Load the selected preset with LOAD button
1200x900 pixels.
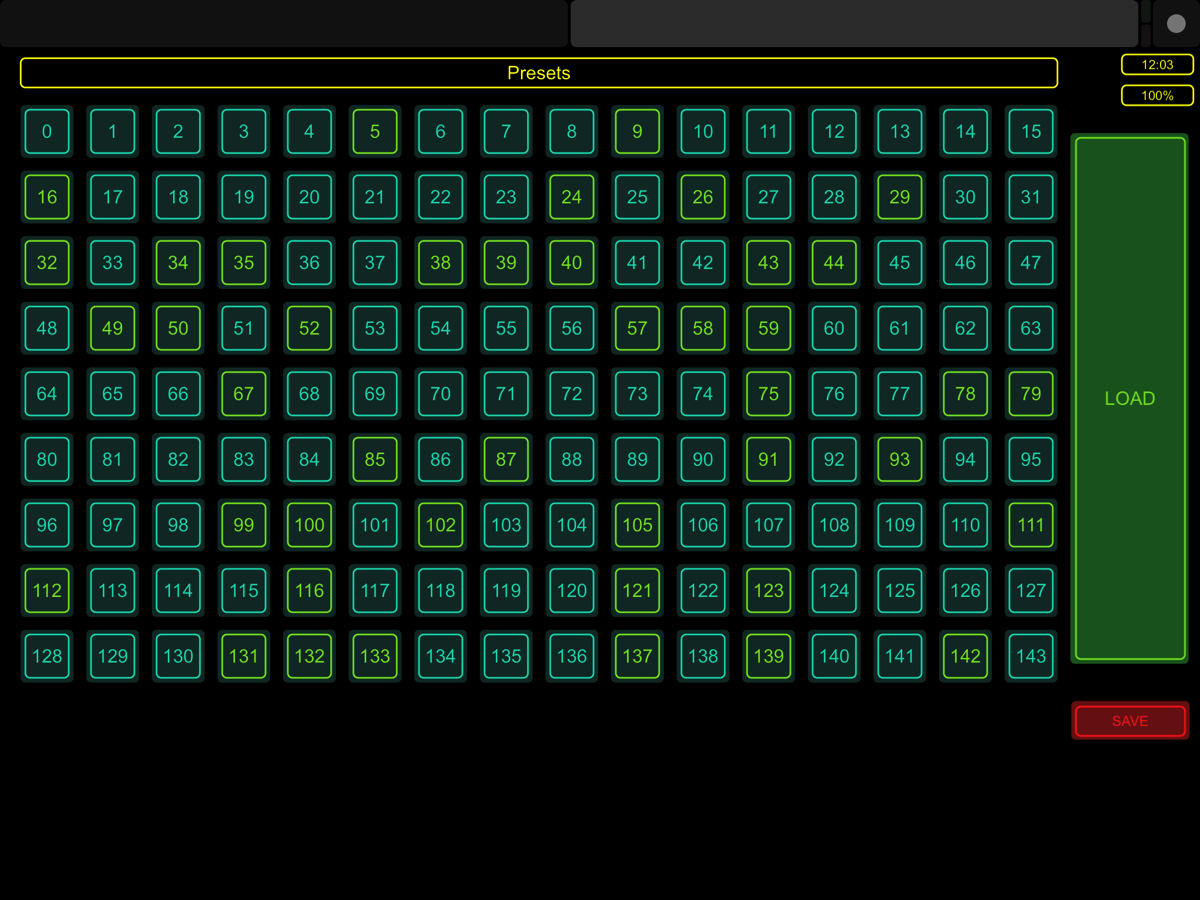(x=1130, y=398)
